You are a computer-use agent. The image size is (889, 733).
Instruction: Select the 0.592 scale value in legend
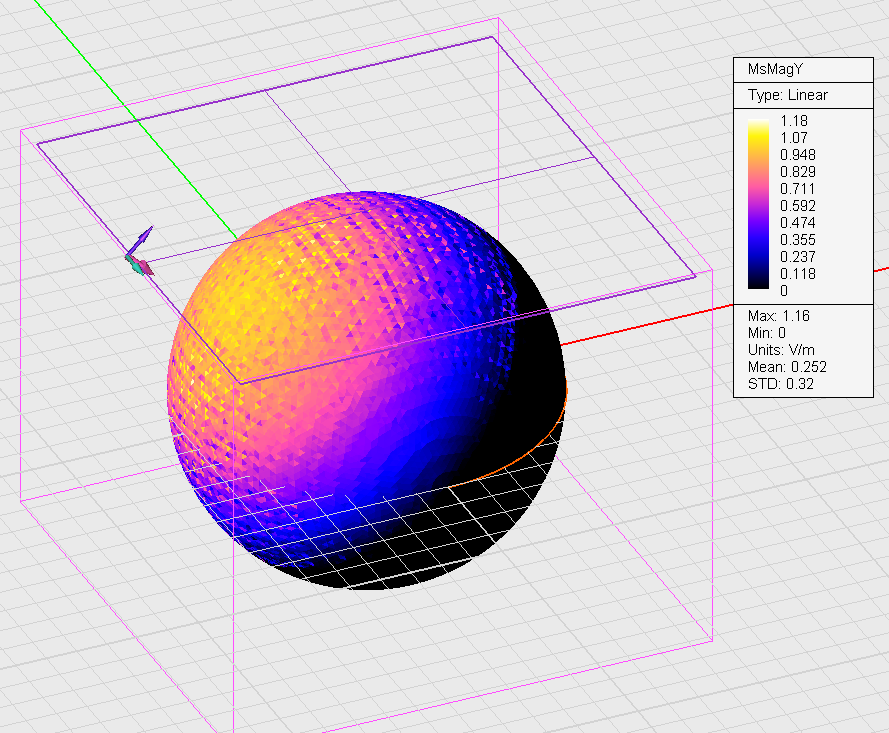(799, 205)
